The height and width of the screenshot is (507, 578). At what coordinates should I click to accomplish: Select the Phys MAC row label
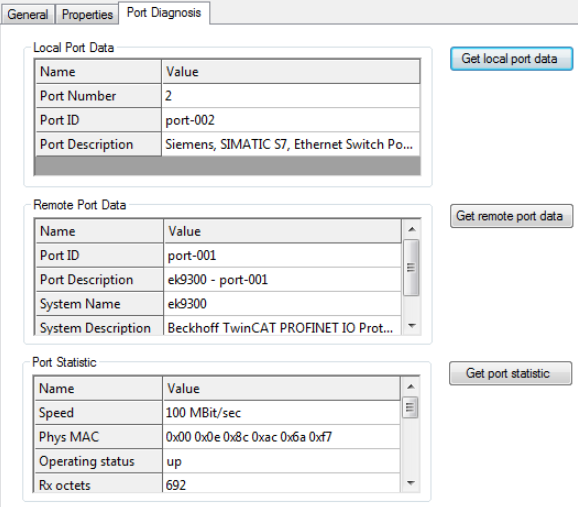98,437
